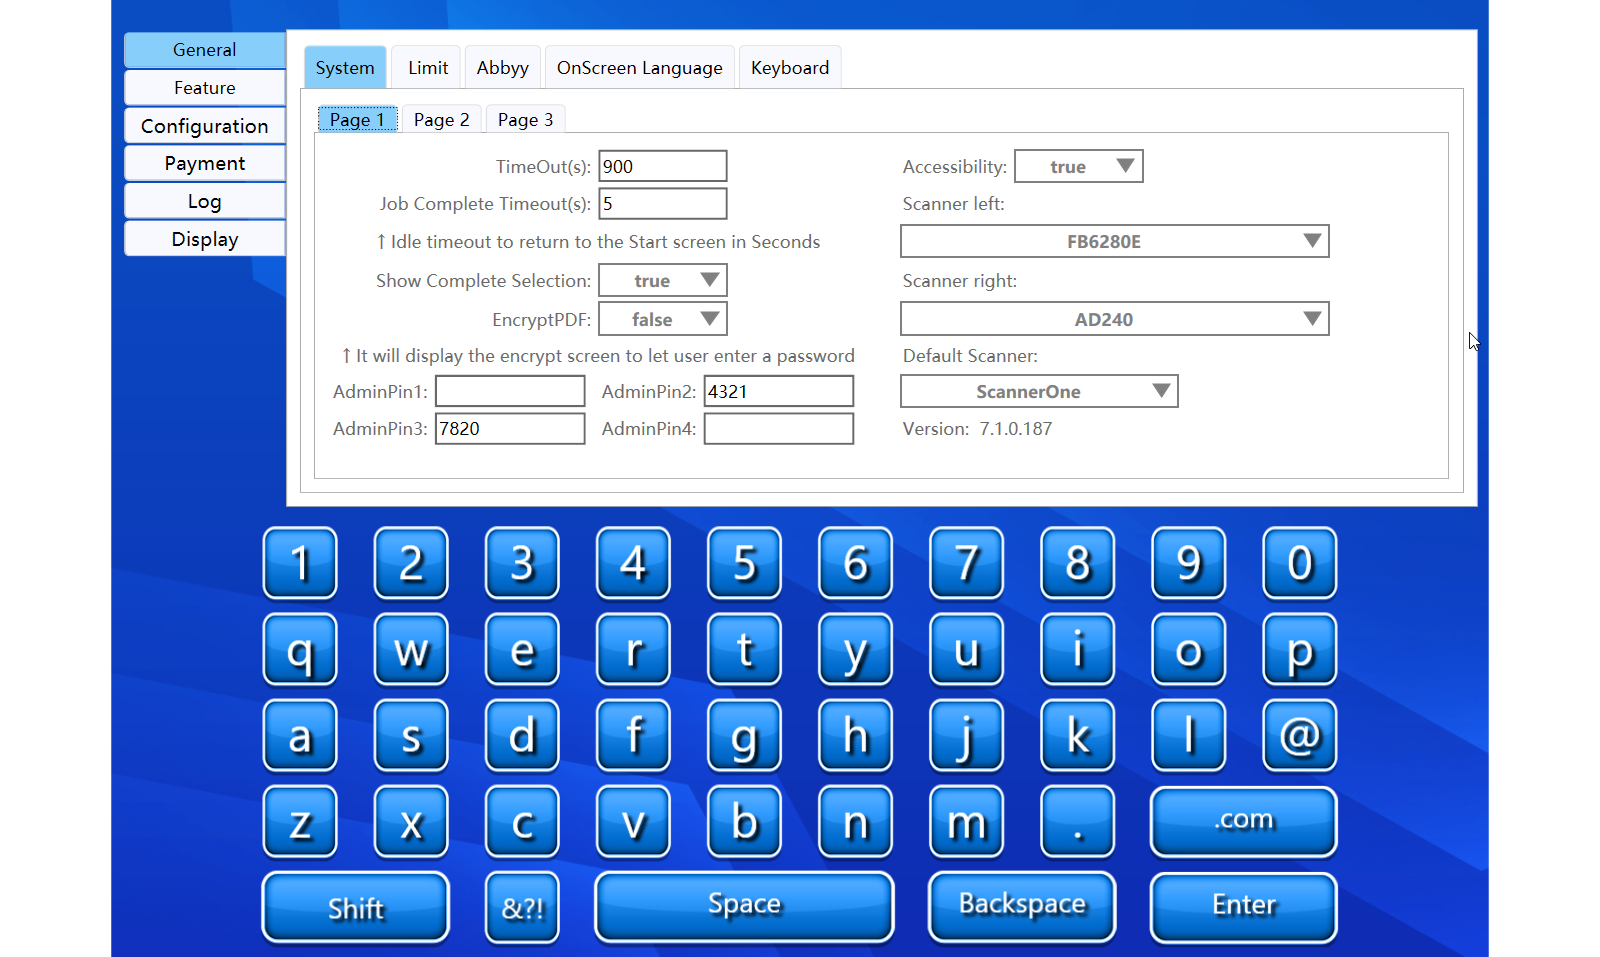1600x957 pixels.
Task: Select Page 2 sub-tab
Action: coord(441,119)
